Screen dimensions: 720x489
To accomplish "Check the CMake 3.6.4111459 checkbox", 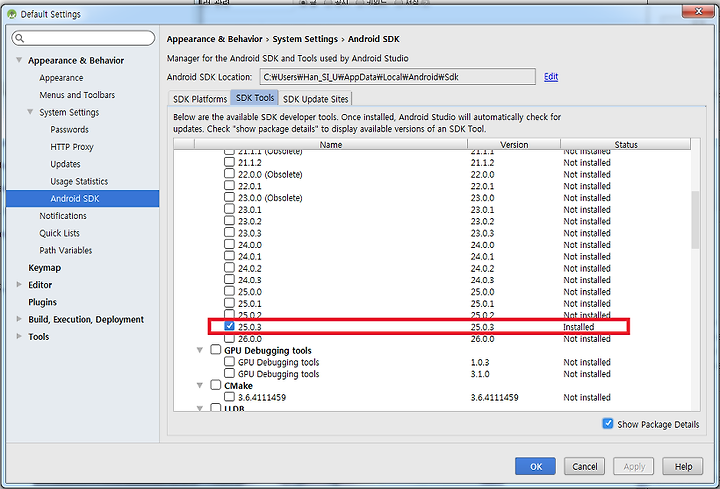I will (229, 397).
